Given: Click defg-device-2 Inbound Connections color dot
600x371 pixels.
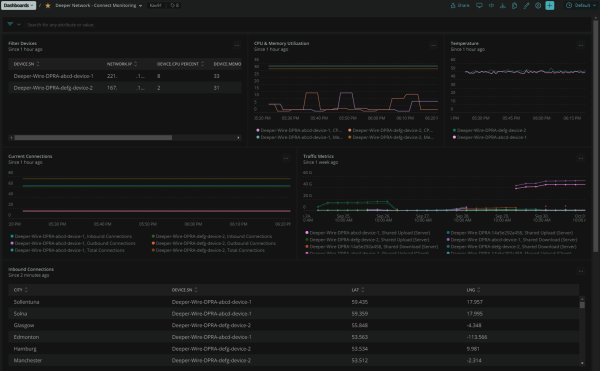Looking at the screenshot, I should point(153,236).
